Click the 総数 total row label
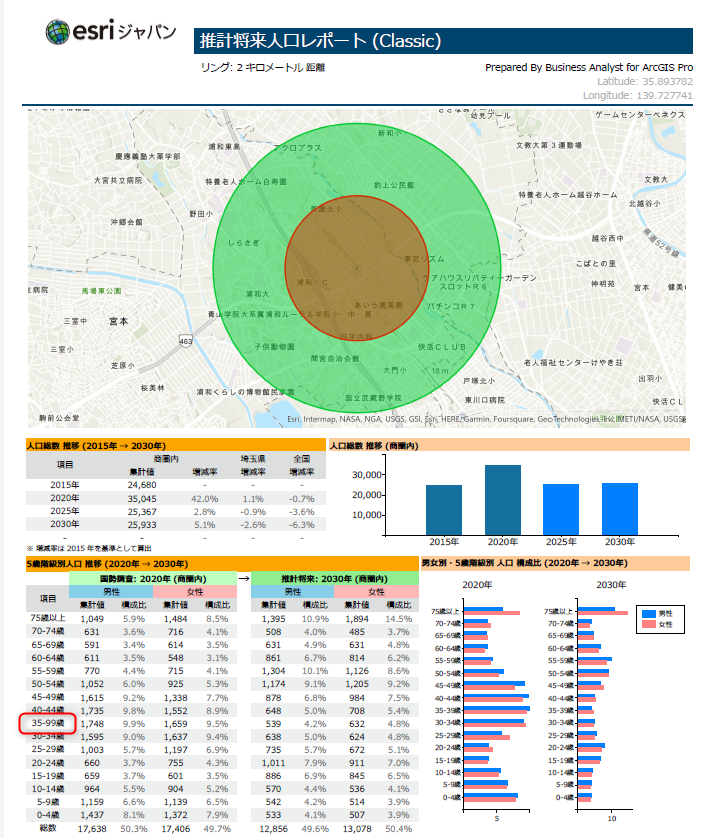 point(48,828)
